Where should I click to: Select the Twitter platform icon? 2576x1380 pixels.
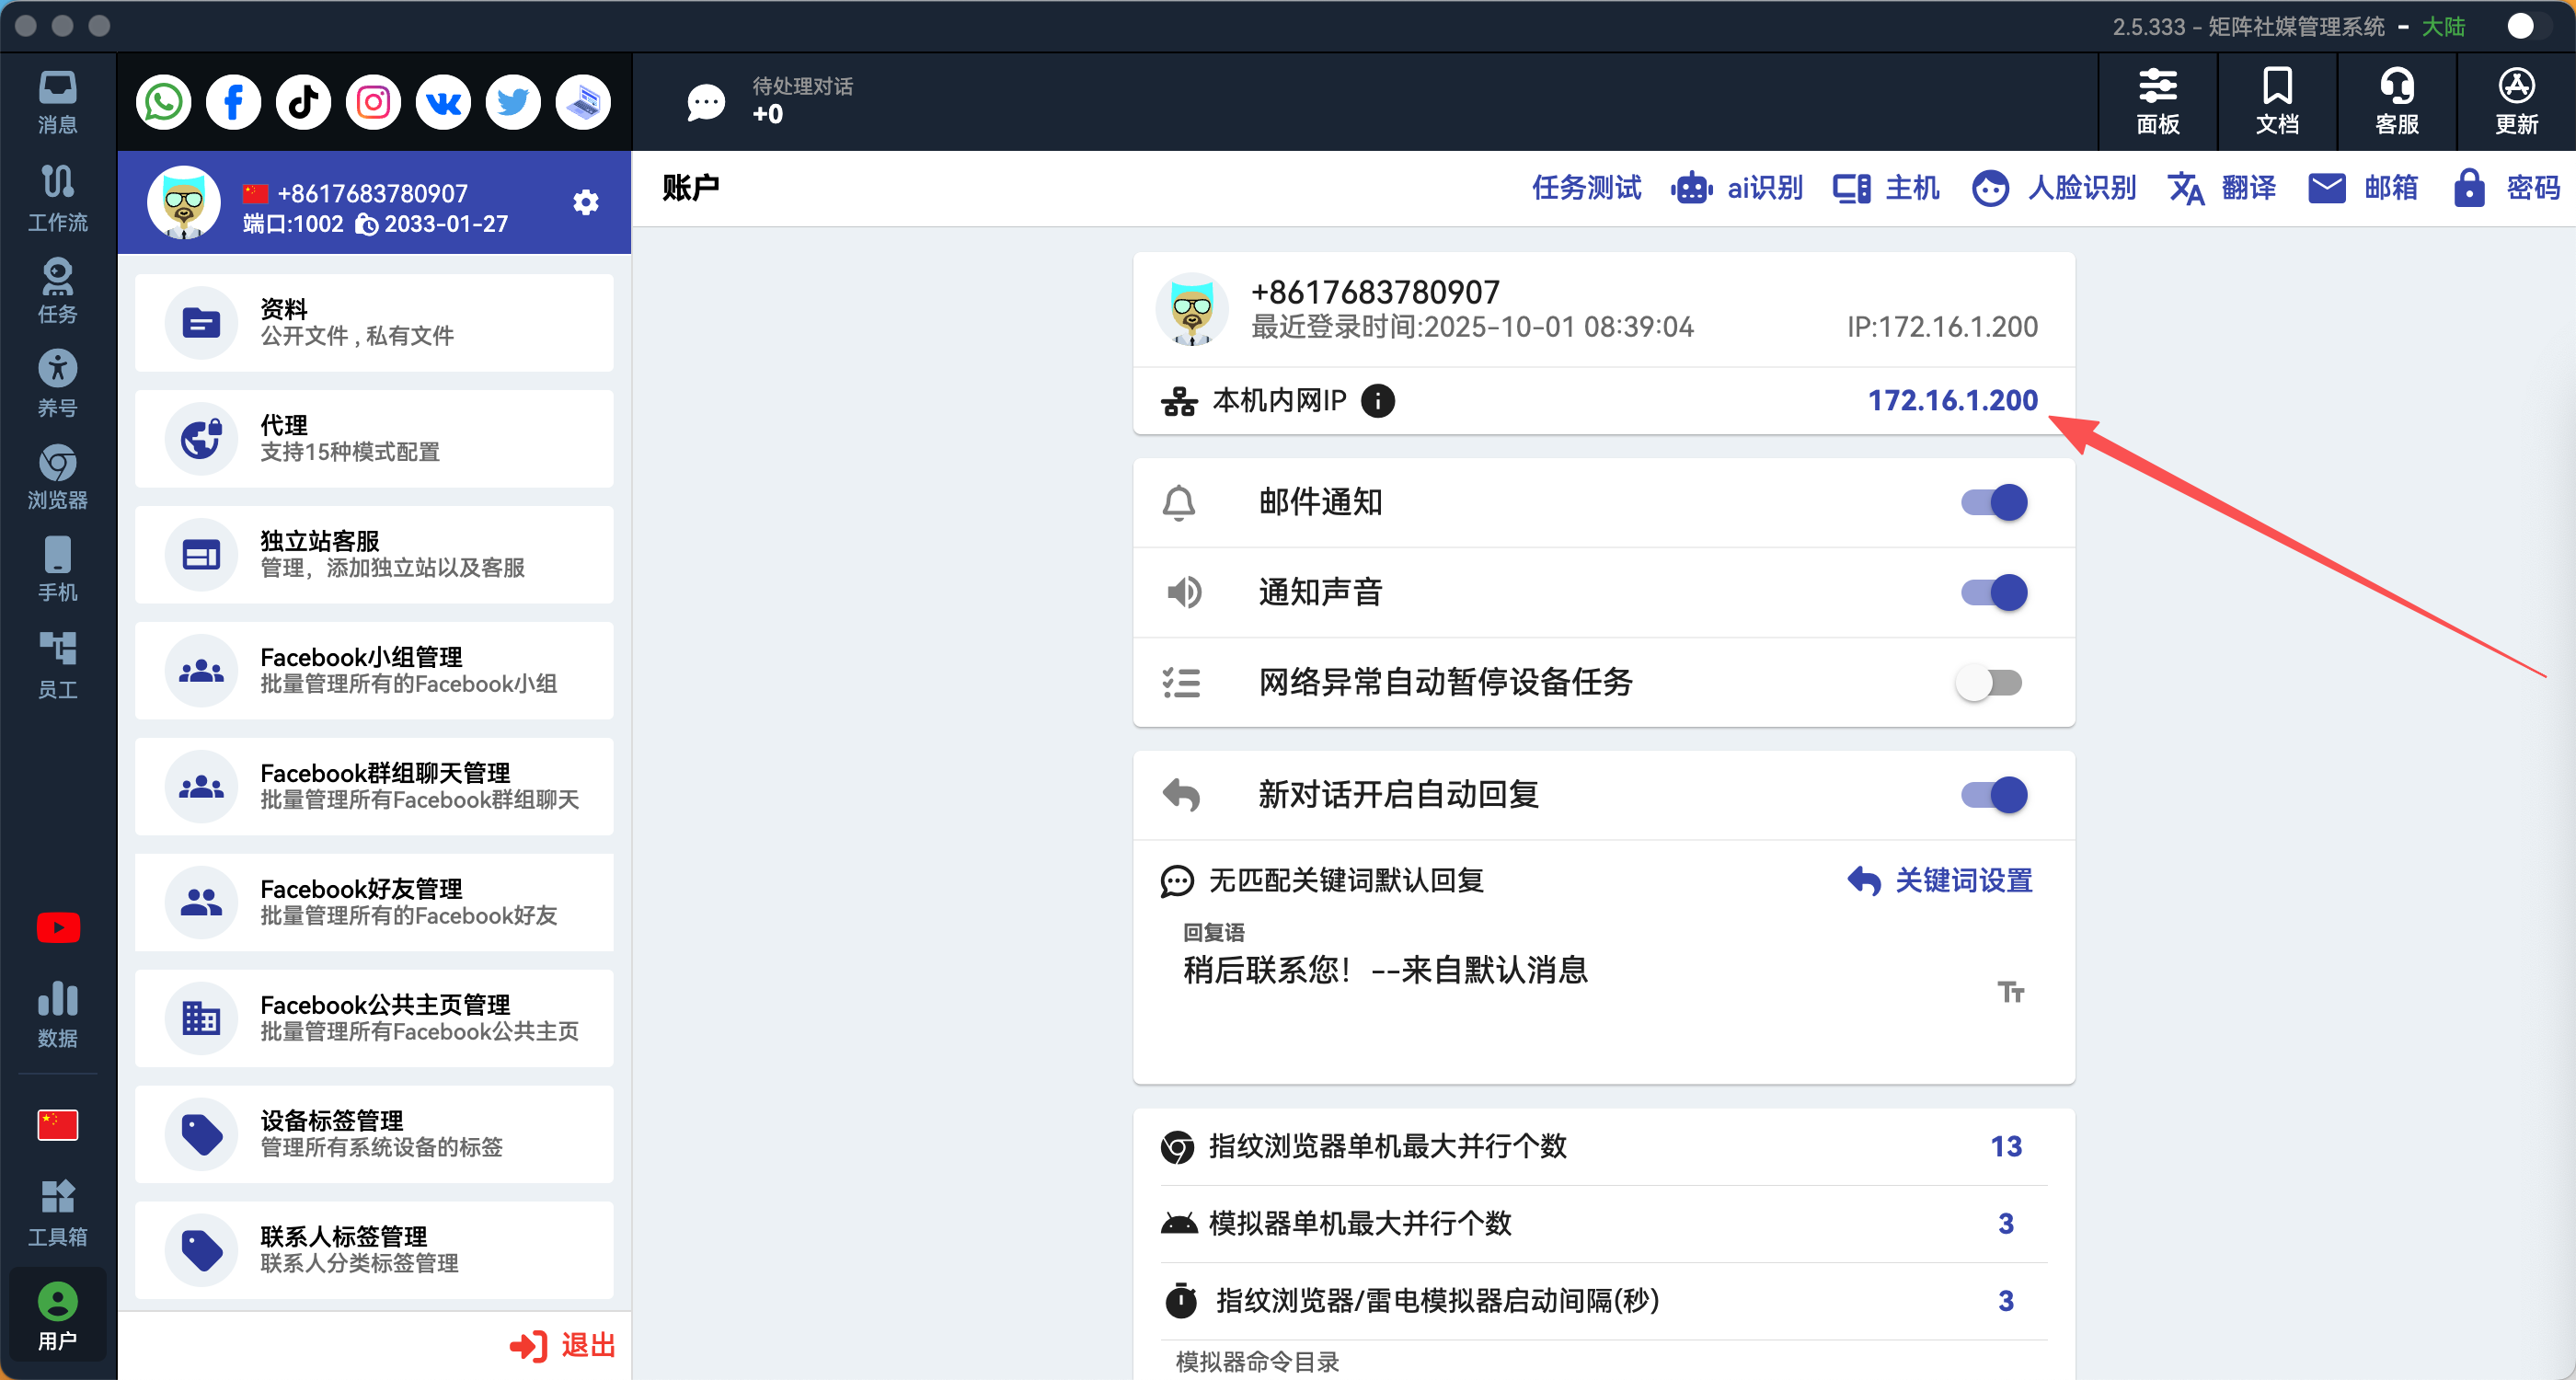pos(513,102)
